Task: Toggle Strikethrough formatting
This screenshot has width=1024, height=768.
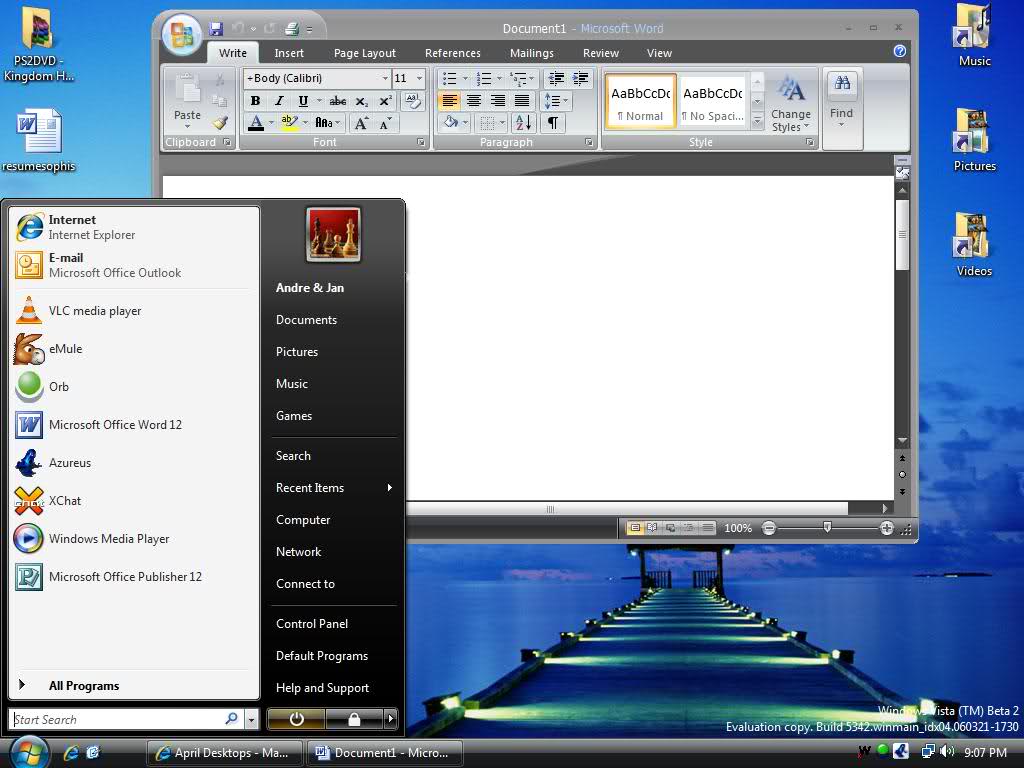Action: pyautogui.click(x=338, y=101)
